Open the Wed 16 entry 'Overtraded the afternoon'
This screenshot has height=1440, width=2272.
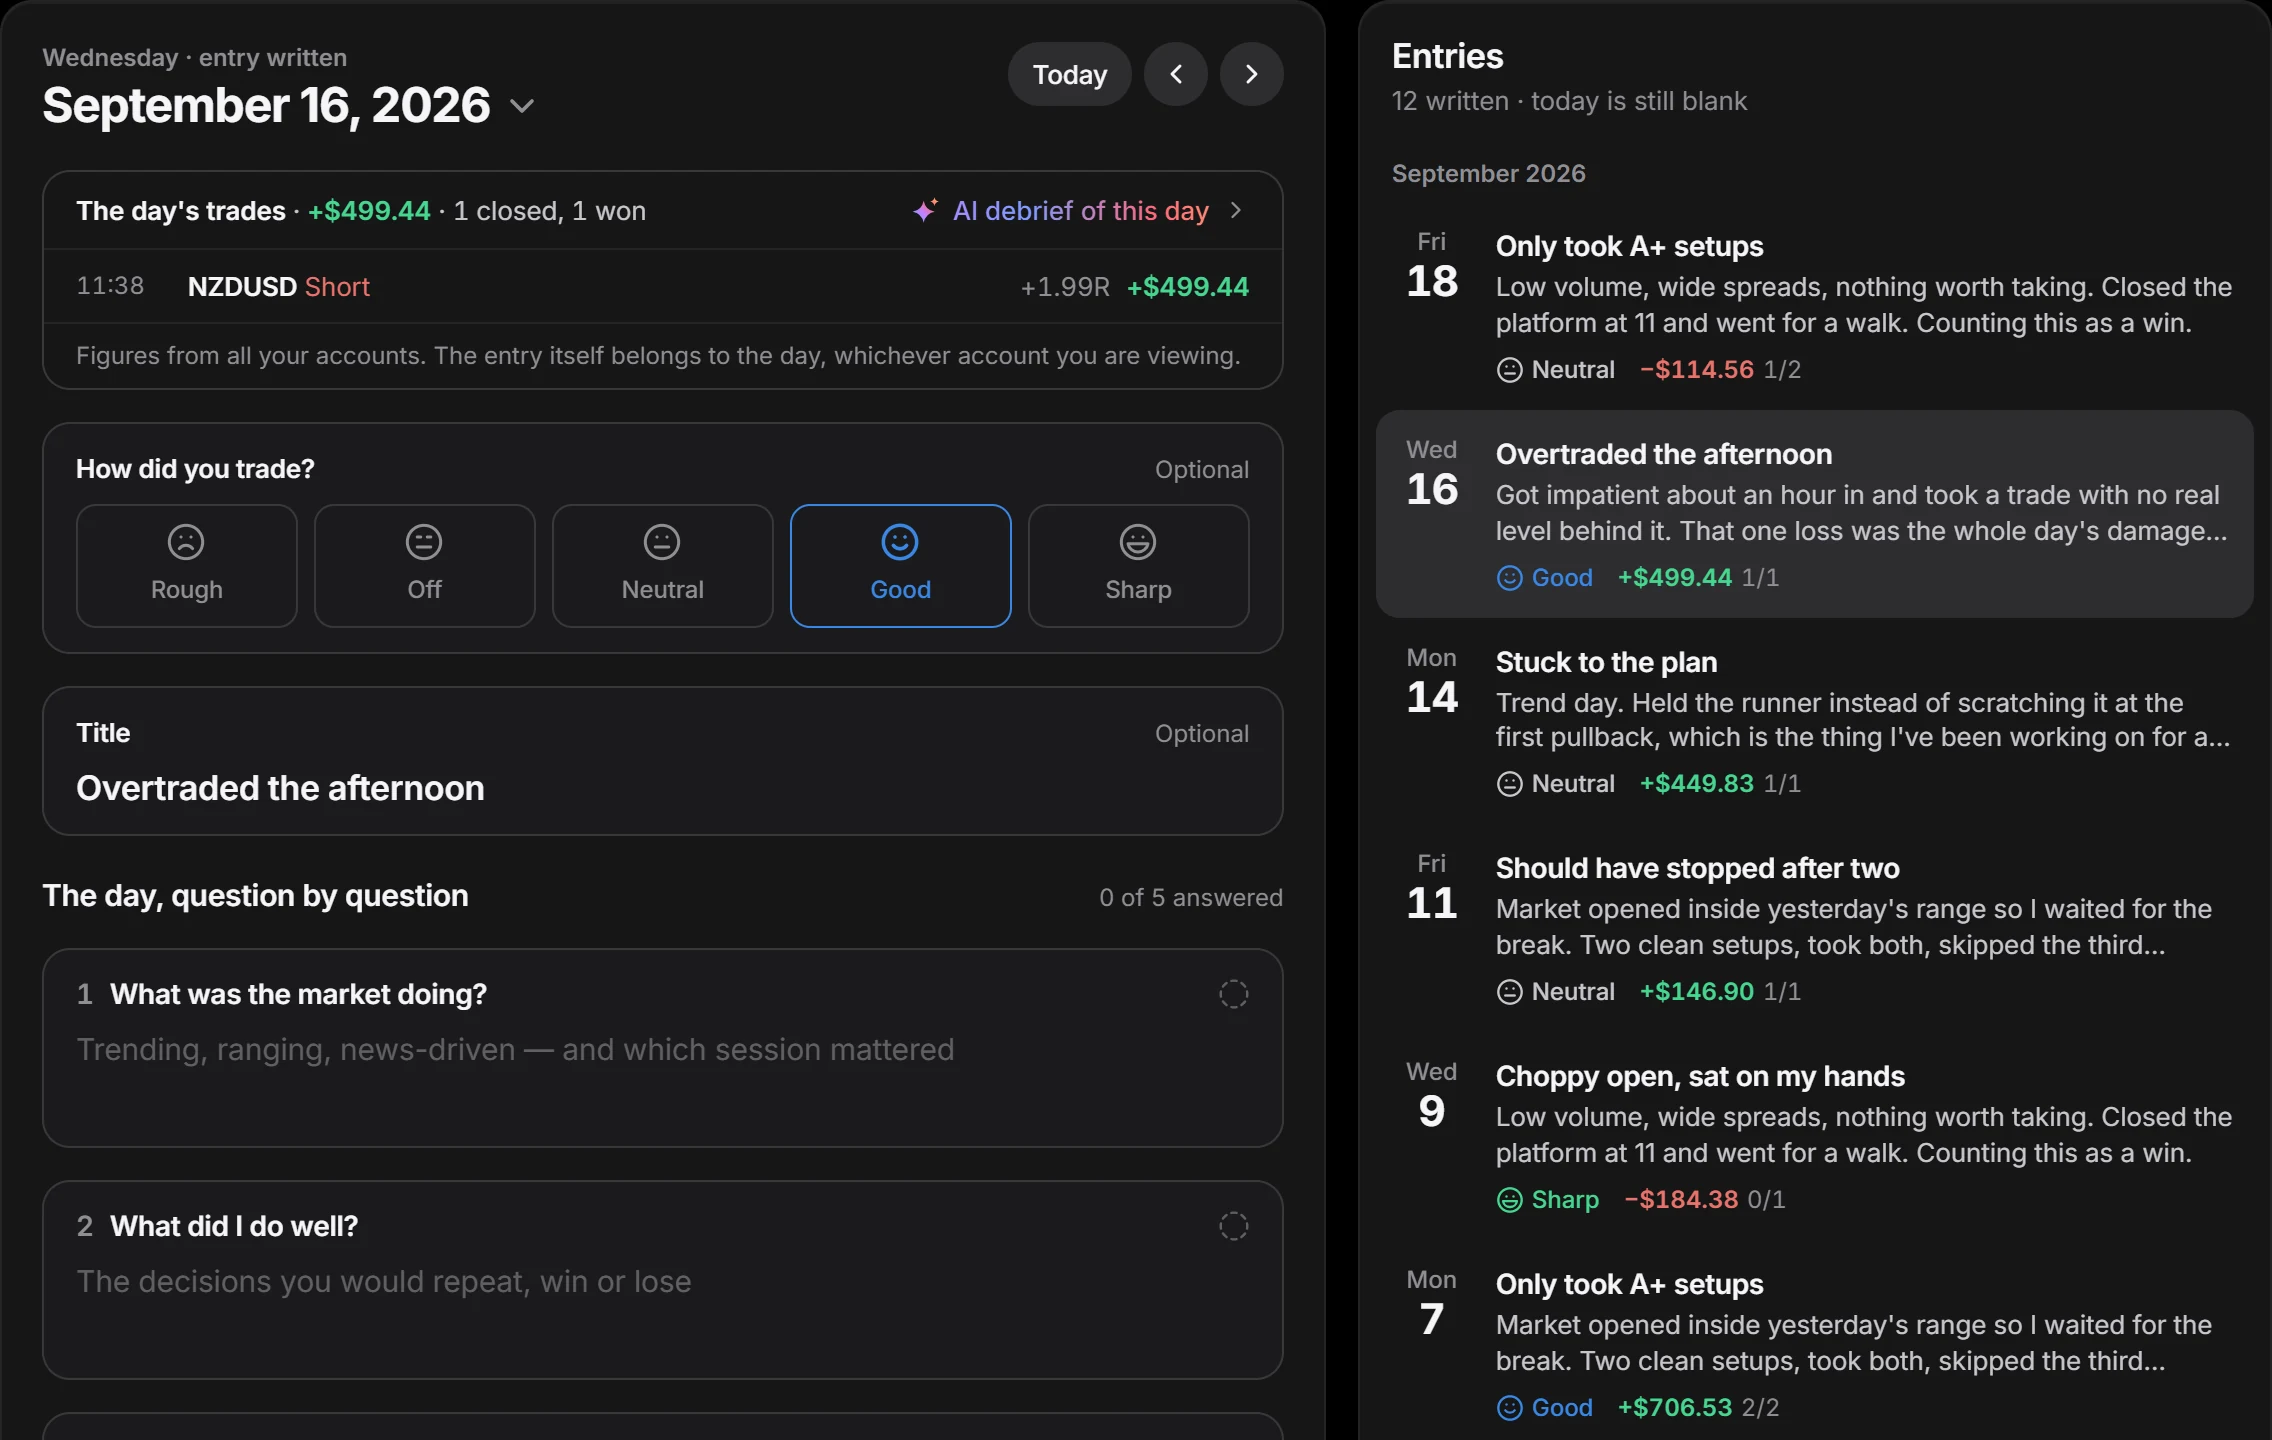[1815, 514]
